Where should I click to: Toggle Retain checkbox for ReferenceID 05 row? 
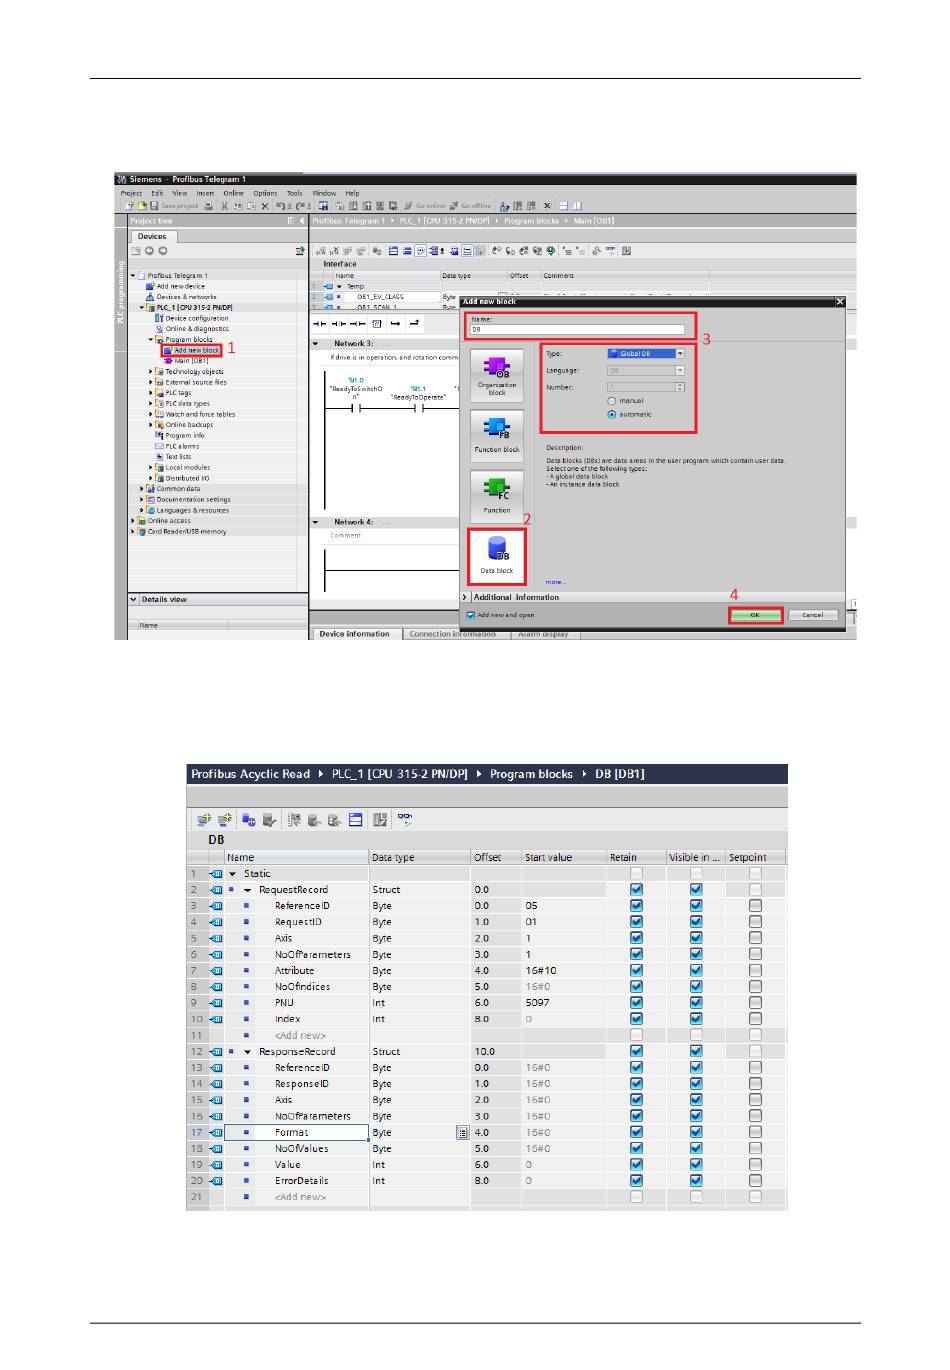click(x=636, y=906)
